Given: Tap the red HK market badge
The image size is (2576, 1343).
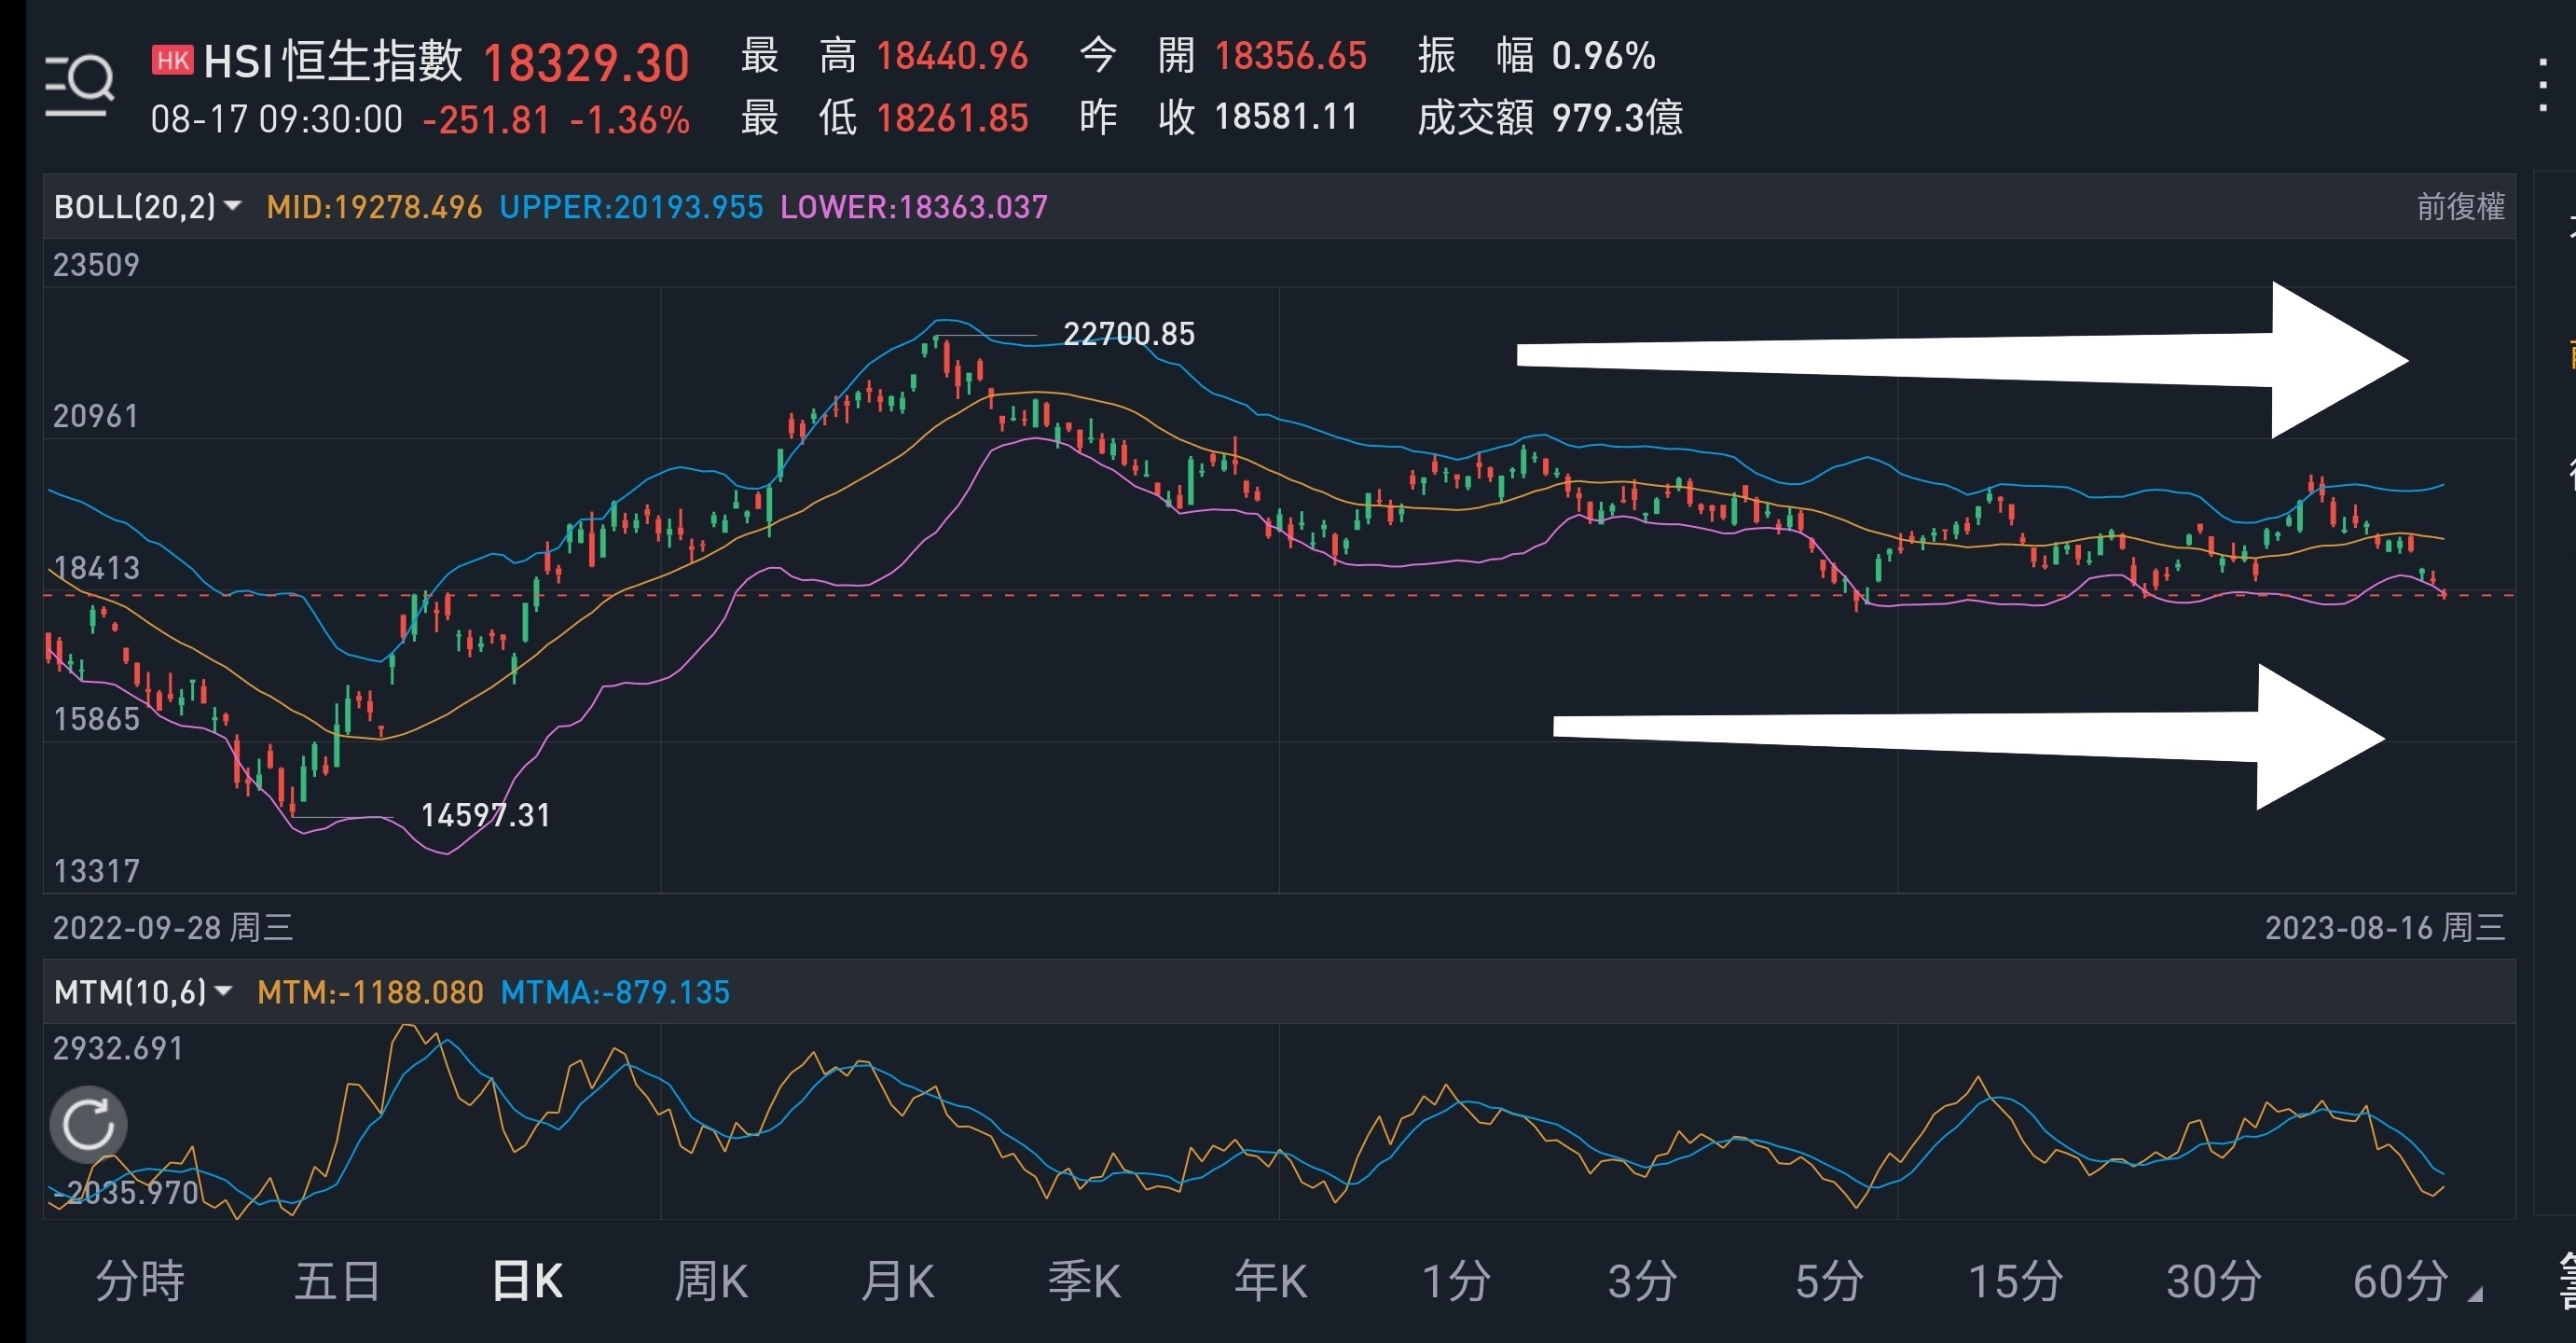Looking at the screenshot, I should pos(172,60).
